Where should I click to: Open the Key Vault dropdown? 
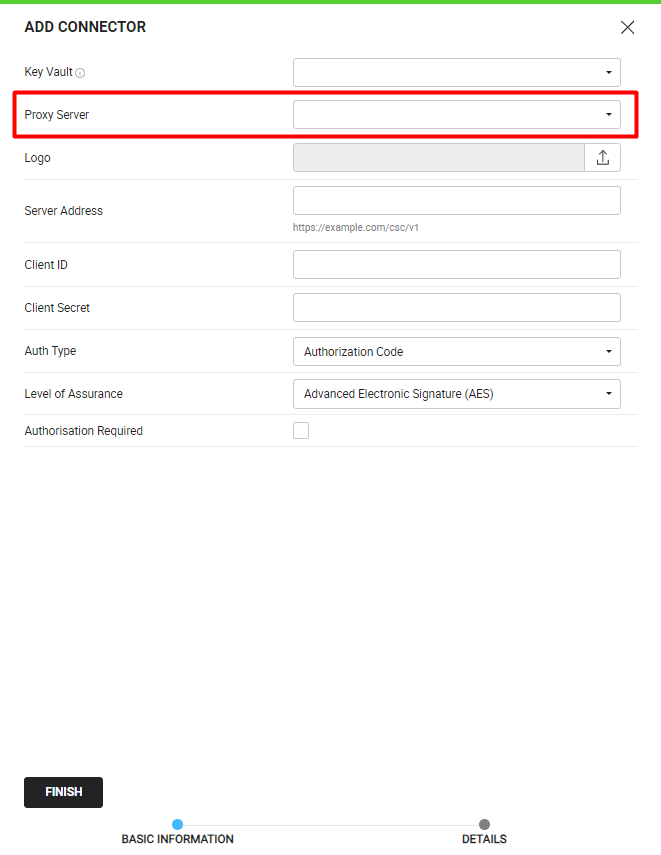pyautogui.click(x=457, y=73)
